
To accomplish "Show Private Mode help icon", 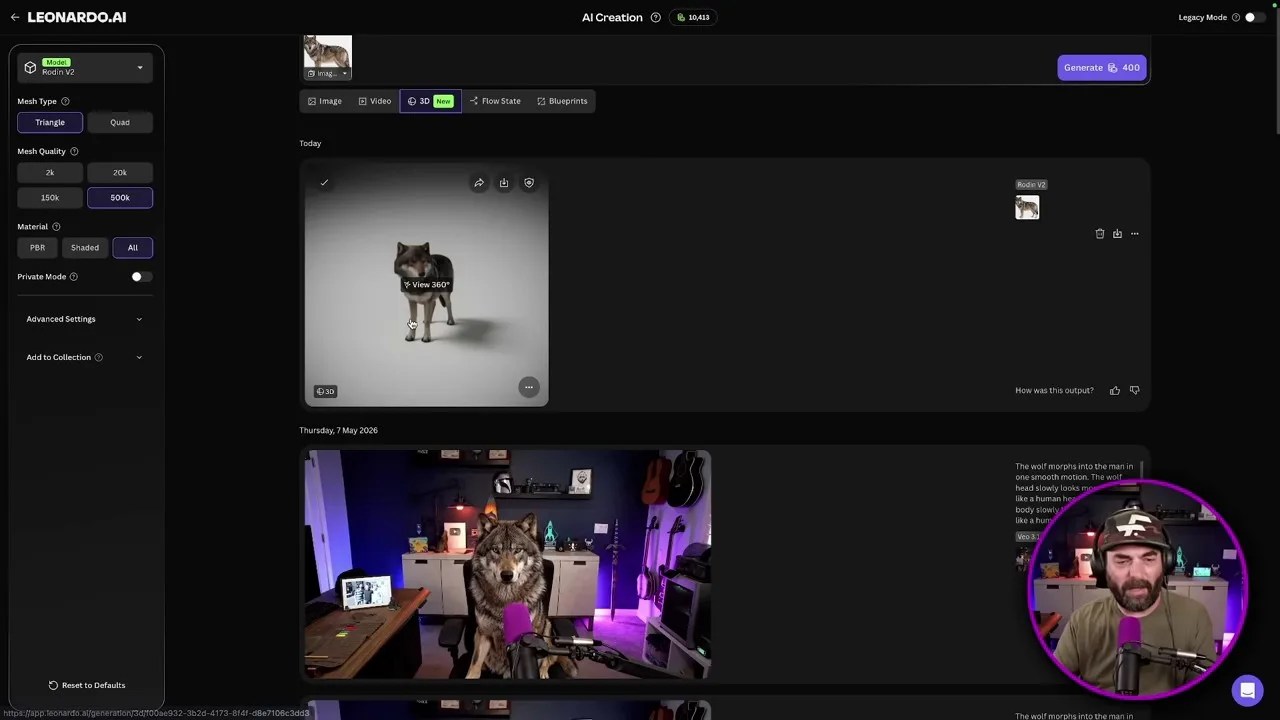I will pyautogui.click(x=74, y=276).
